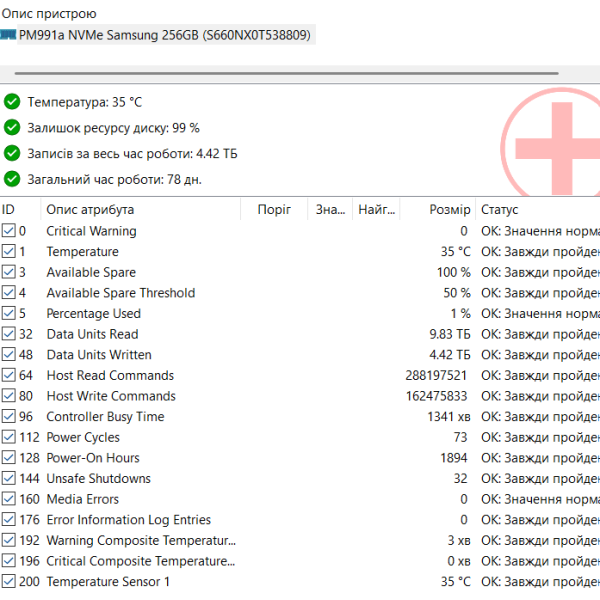Toggle the Percentage Used checkbox
The width and height of the screenshot is (600, 600).
[x=8, y=313]
